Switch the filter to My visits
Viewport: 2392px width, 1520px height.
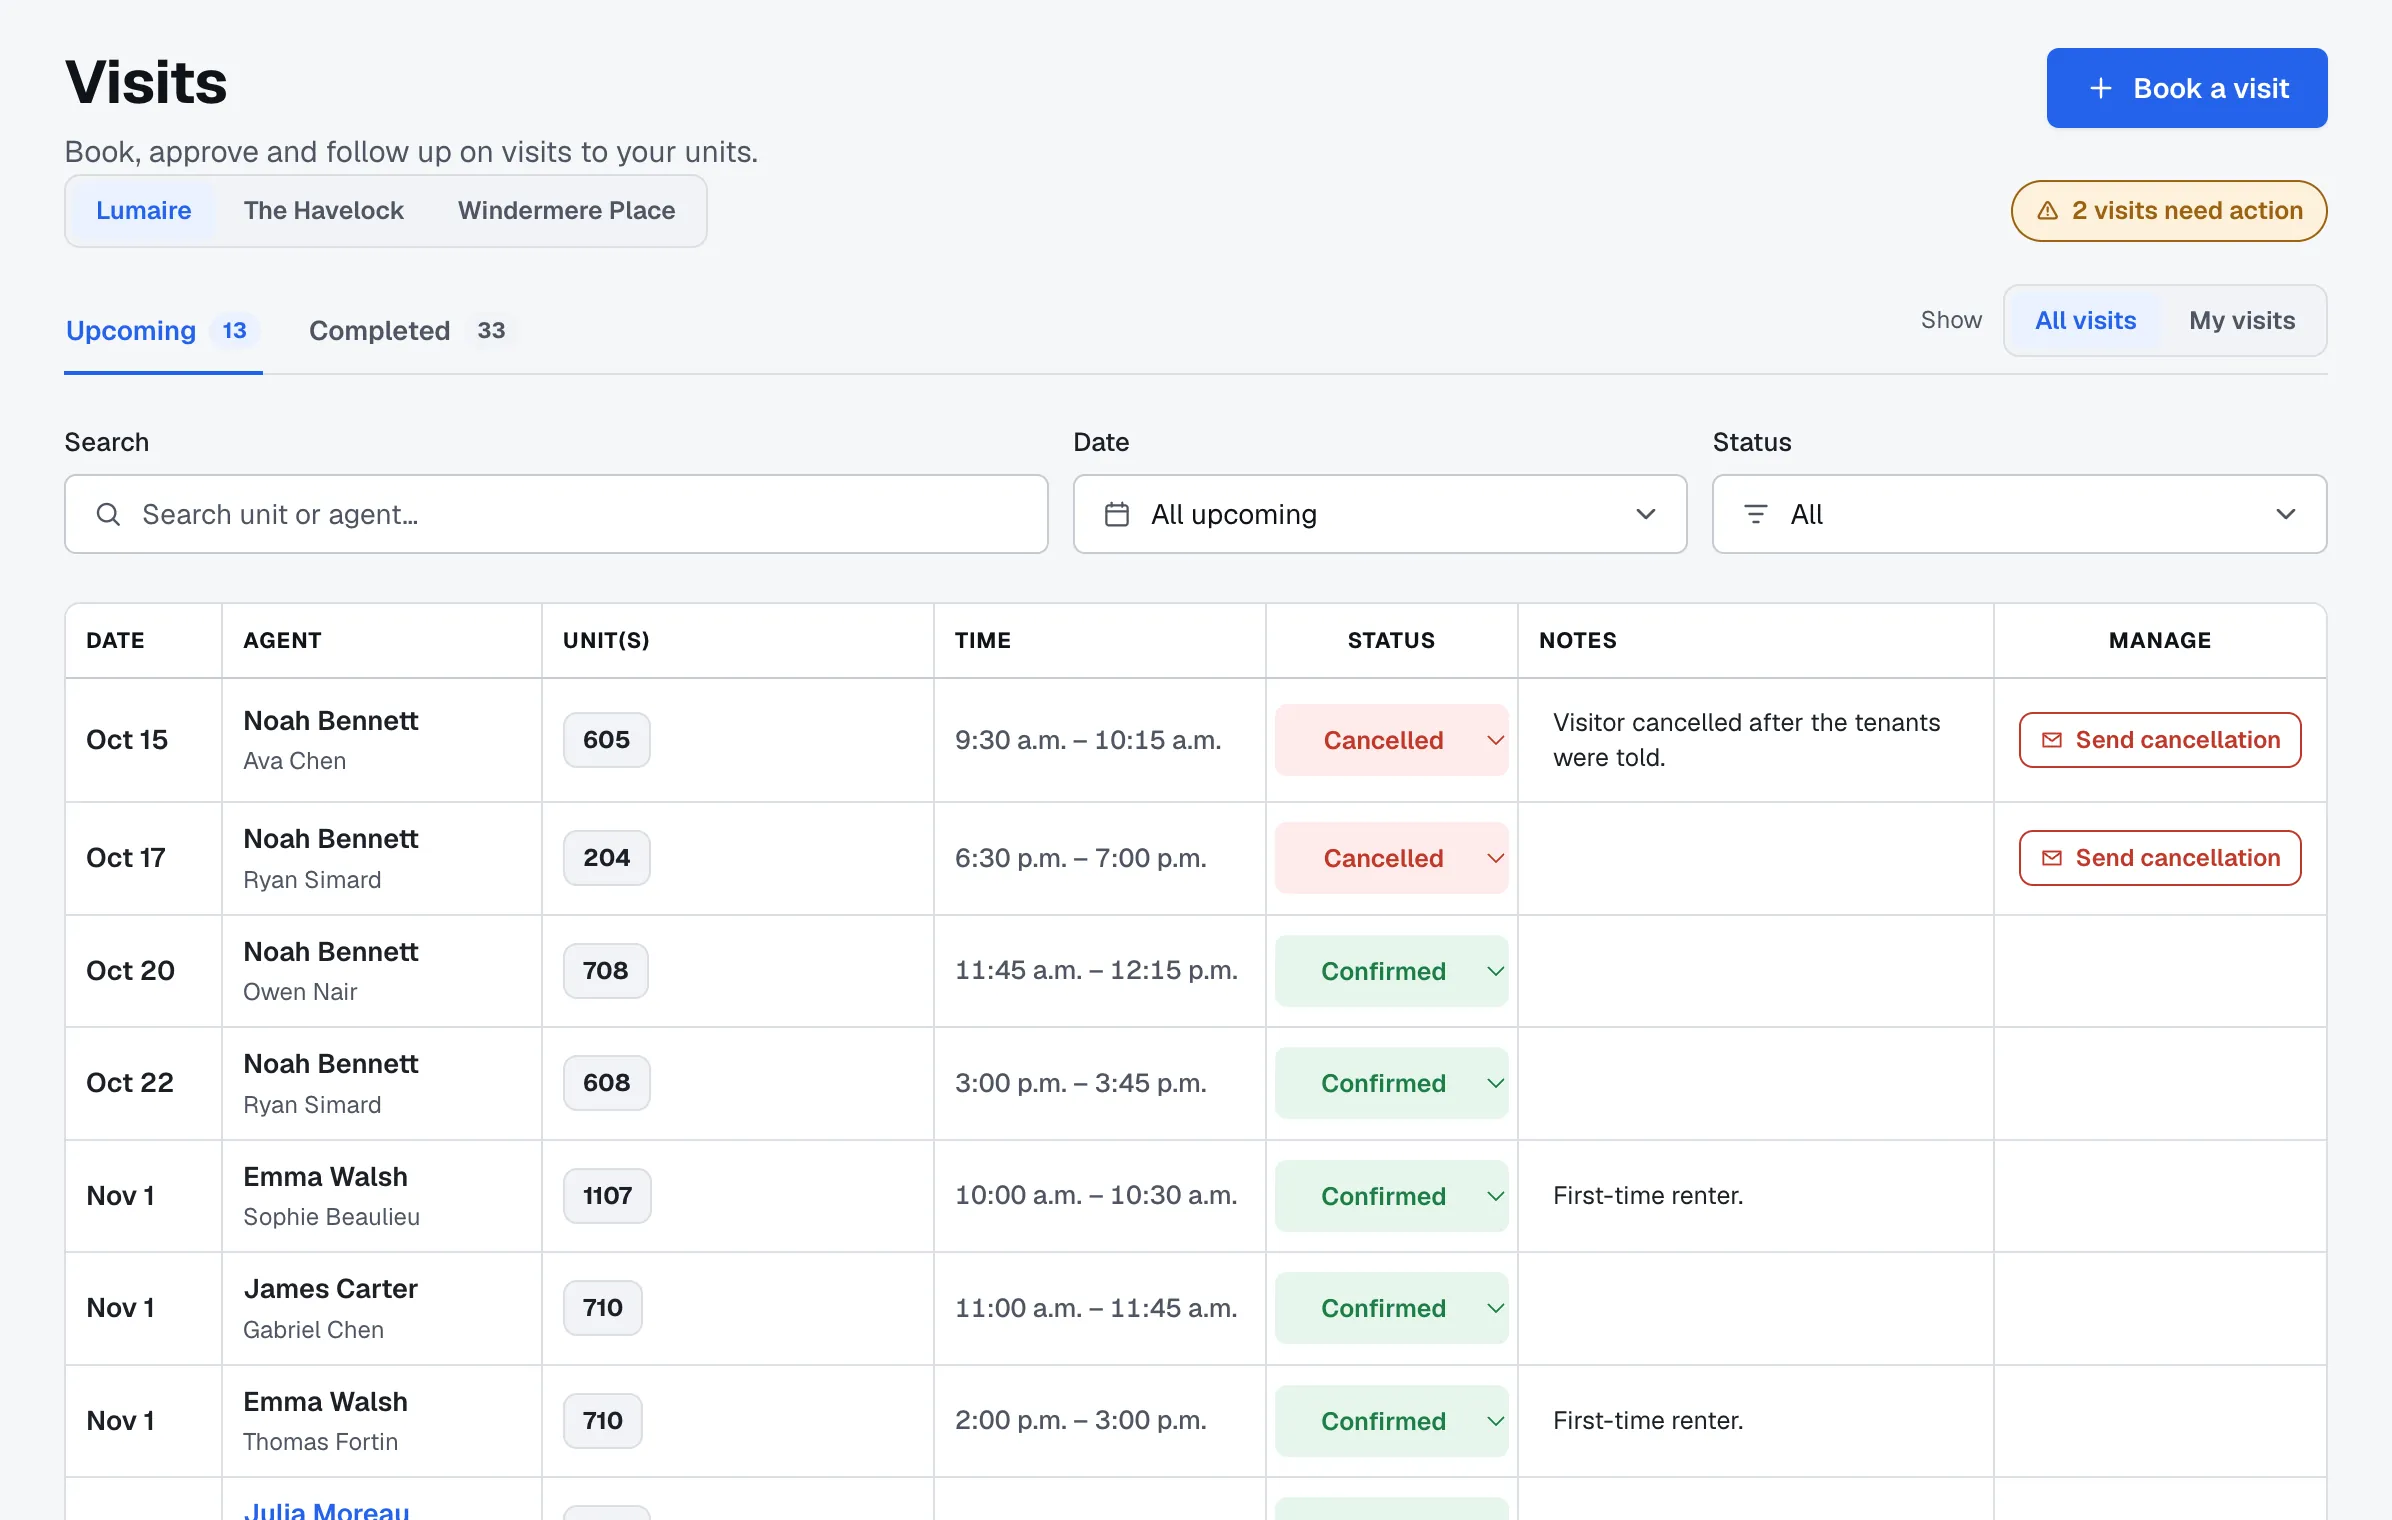[2242, 320]
